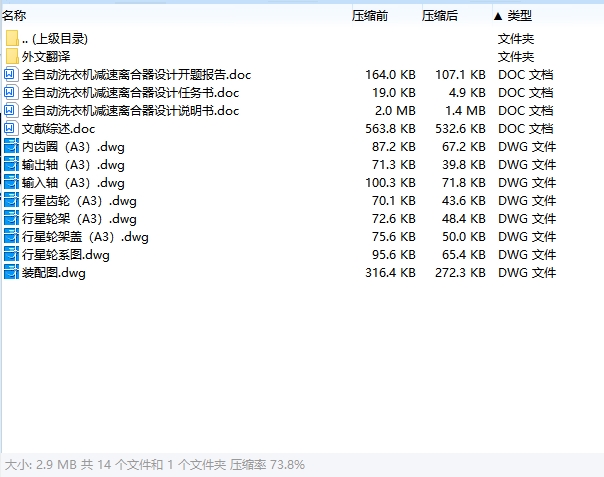Select 全自动洗衣机减速离合器设计任务书.doc
This screenshot has width=604, height=477.
coord(130,92)
